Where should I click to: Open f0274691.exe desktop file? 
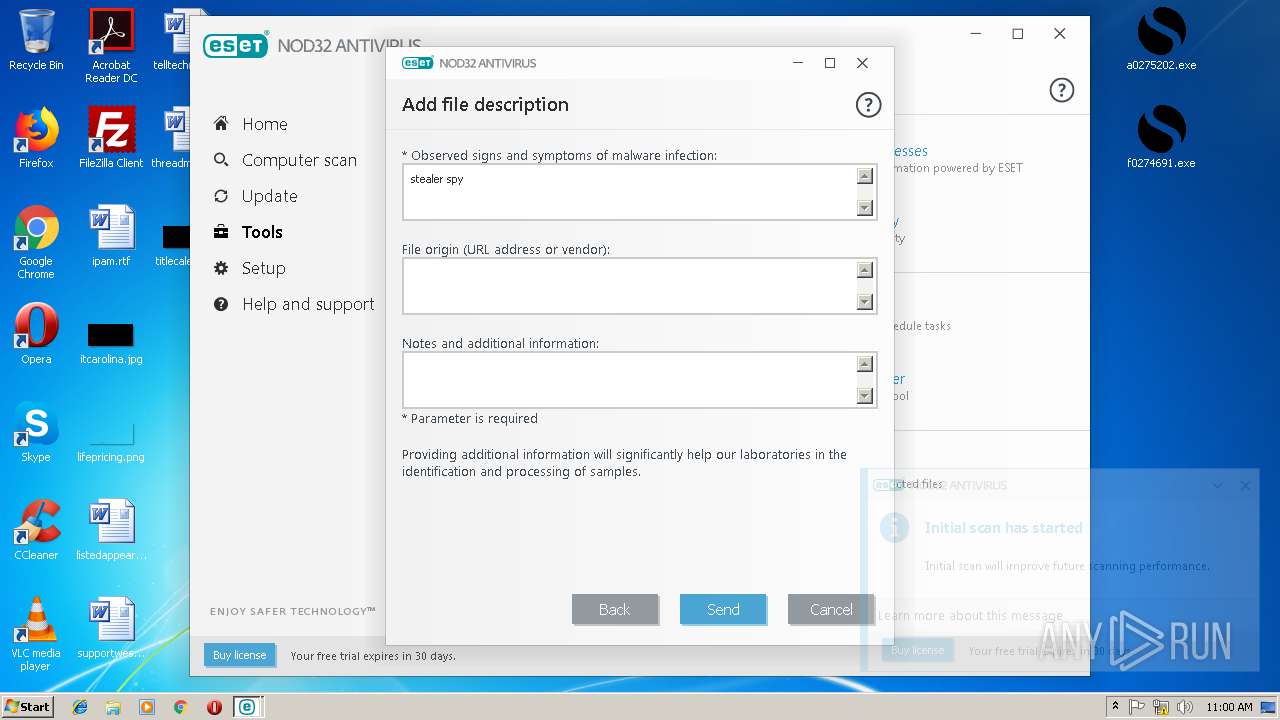[x=1161, y=137]
